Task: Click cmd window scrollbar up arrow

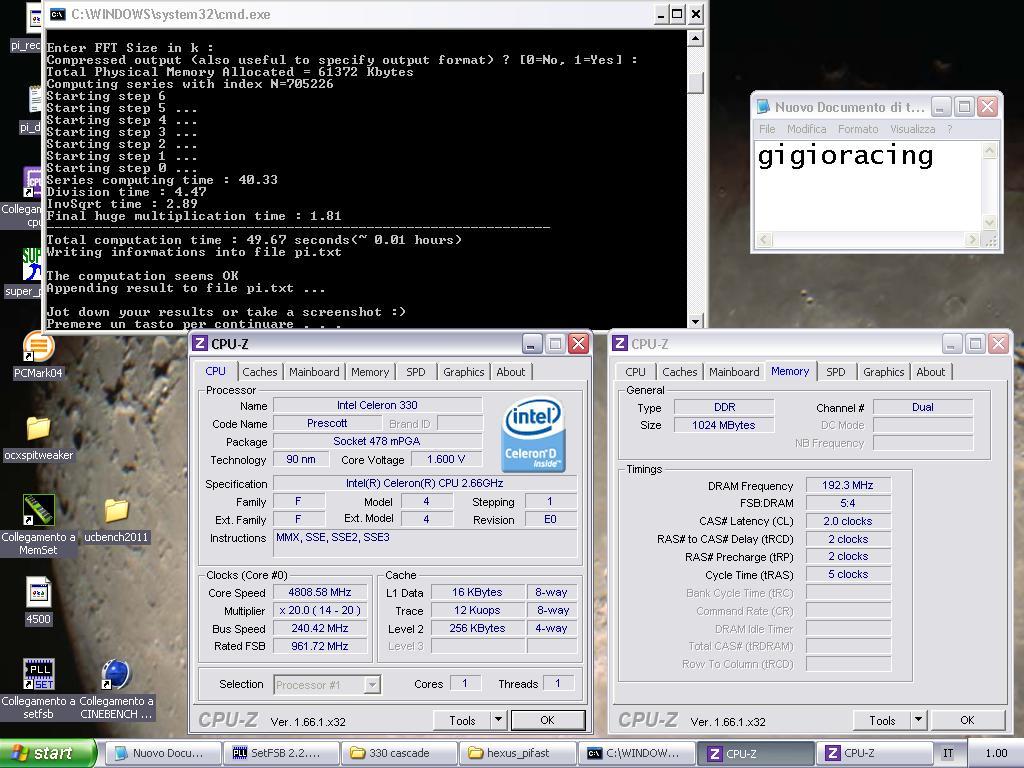Action: 695,39
